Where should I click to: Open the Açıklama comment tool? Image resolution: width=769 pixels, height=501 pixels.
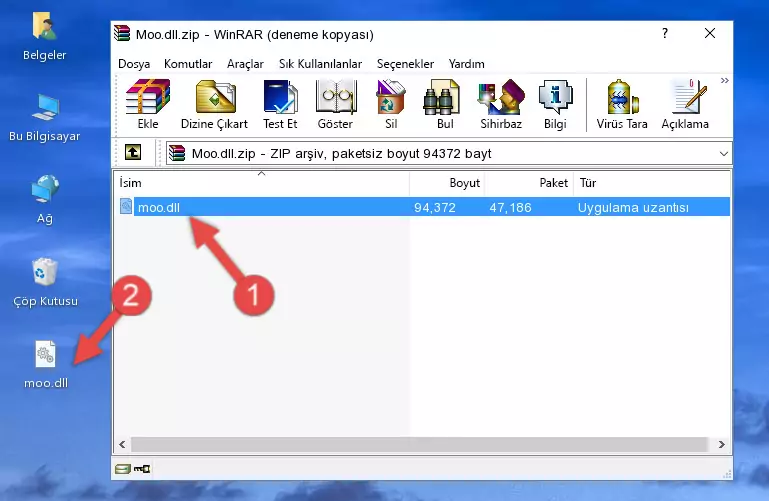point(685,104)
